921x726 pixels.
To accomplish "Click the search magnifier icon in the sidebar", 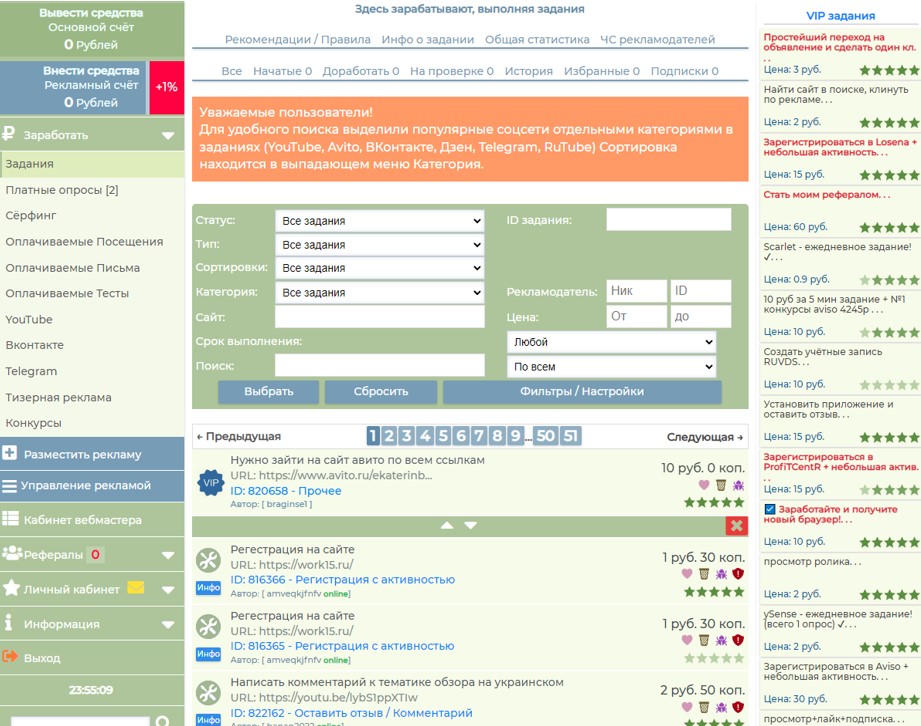I will [163, 721].
